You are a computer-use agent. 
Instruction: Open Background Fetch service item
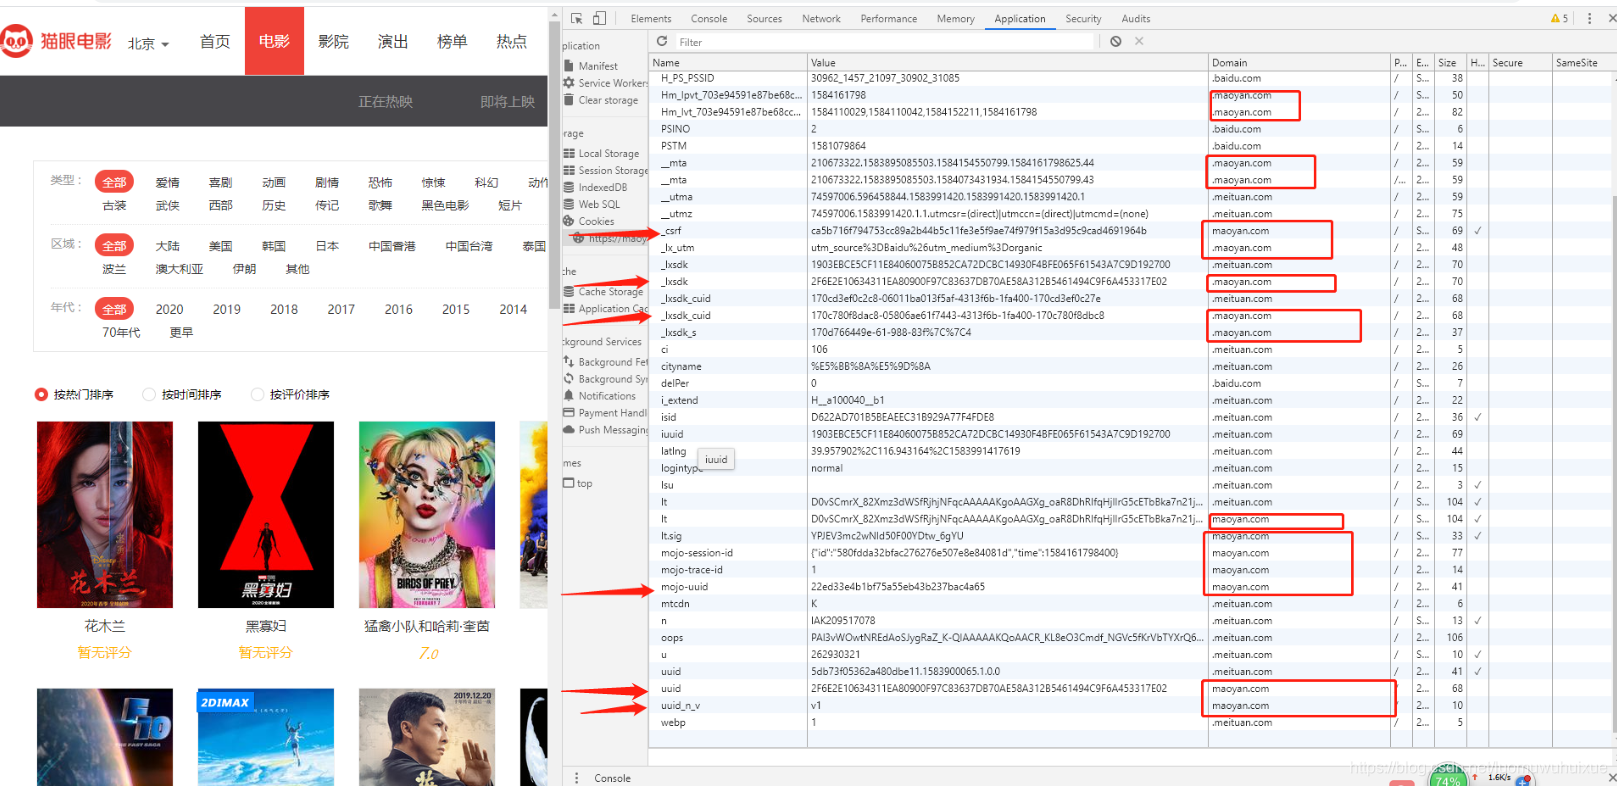click(x=605, y=362)
